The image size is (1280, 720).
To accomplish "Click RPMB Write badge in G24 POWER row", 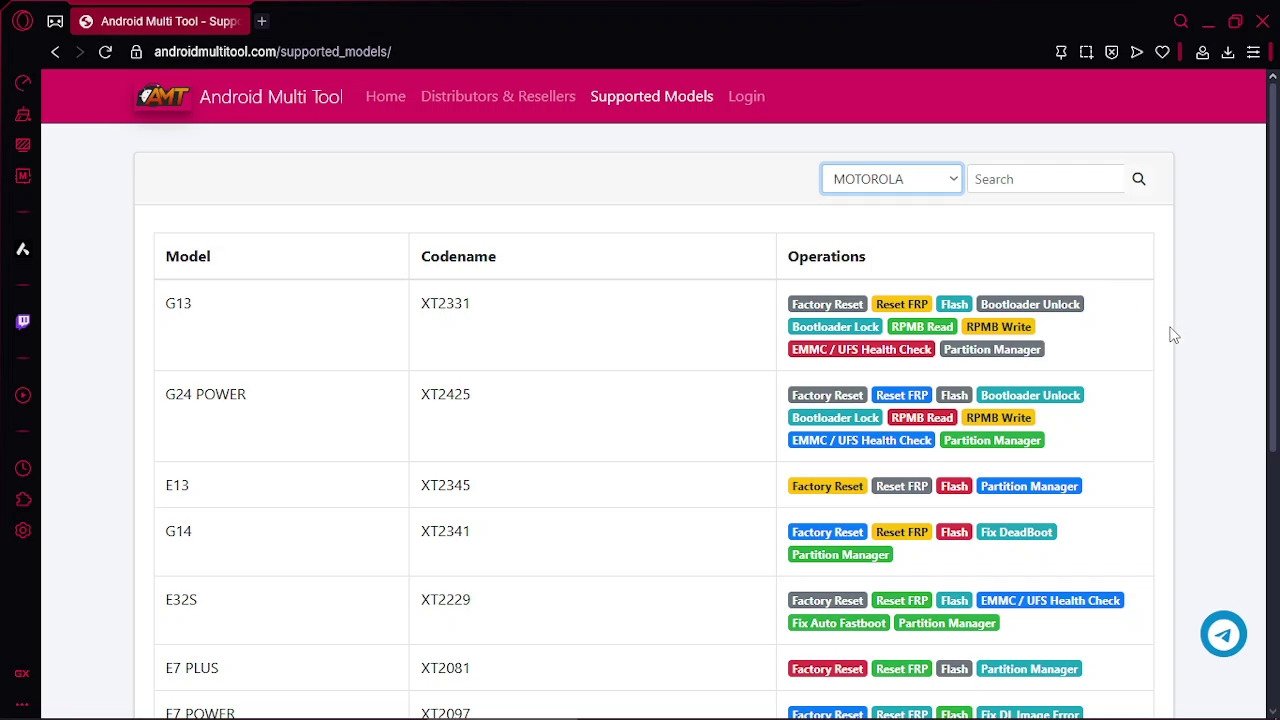I will pos(998,418).
